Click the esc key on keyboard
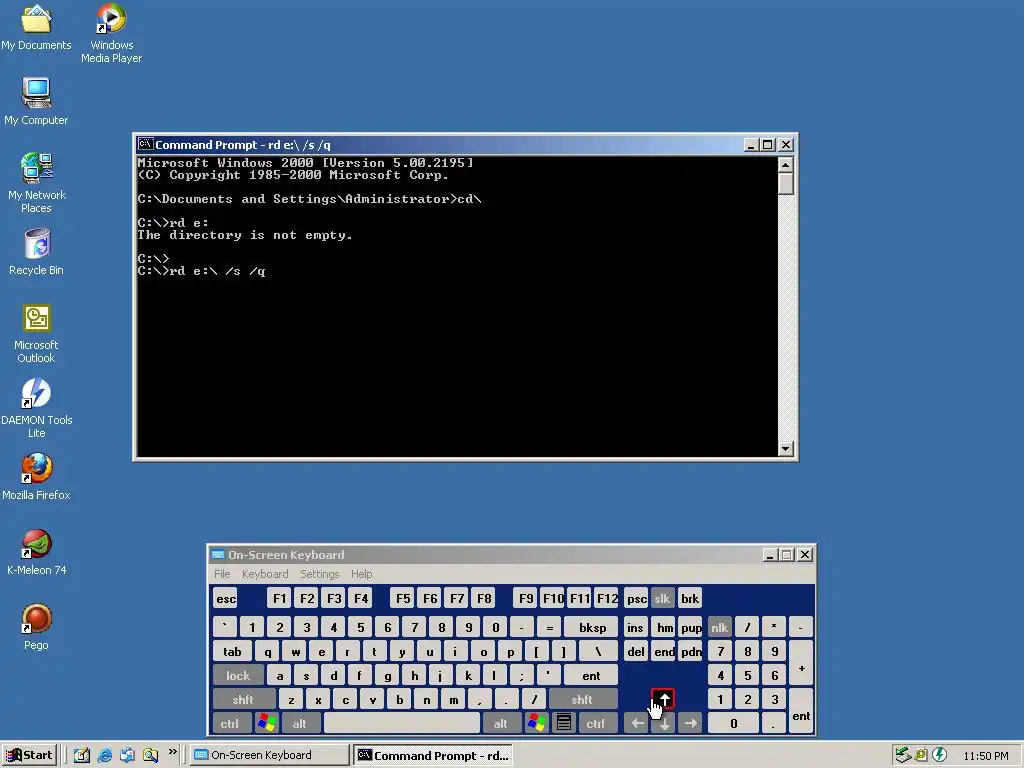Viewport: 1024px width, 768px height. click(x=226, y=598)
